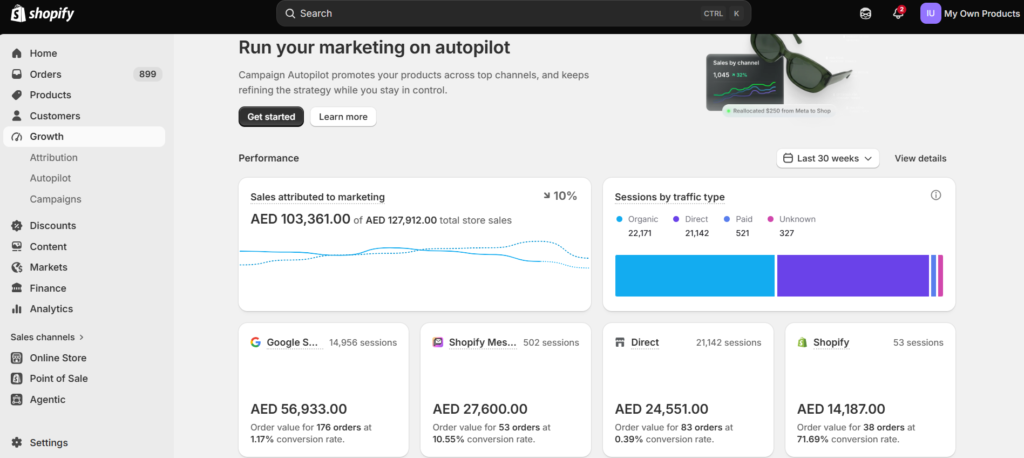The height and width of the screenshot is (458, 1024).
Task: Open the Autopilot submenu item
Action: (50, 178)
